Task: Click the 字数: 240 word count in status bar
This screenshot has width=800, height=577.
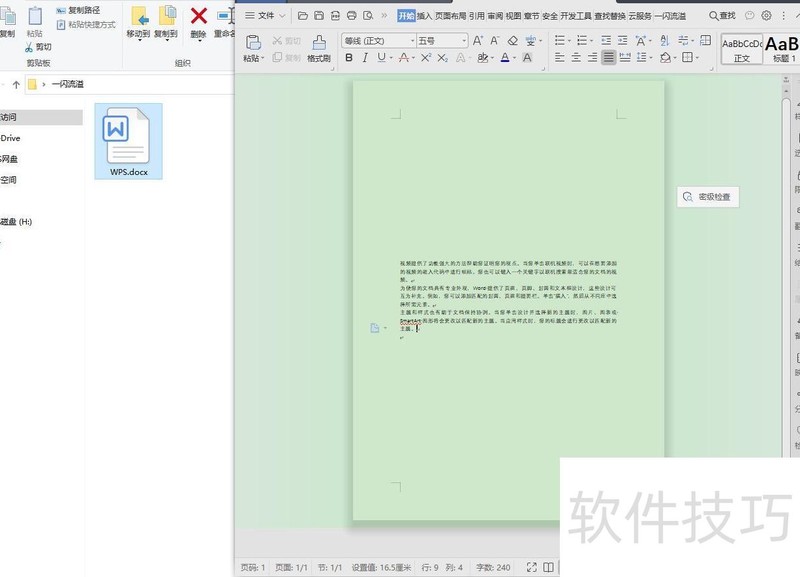Action: [493, 567]
